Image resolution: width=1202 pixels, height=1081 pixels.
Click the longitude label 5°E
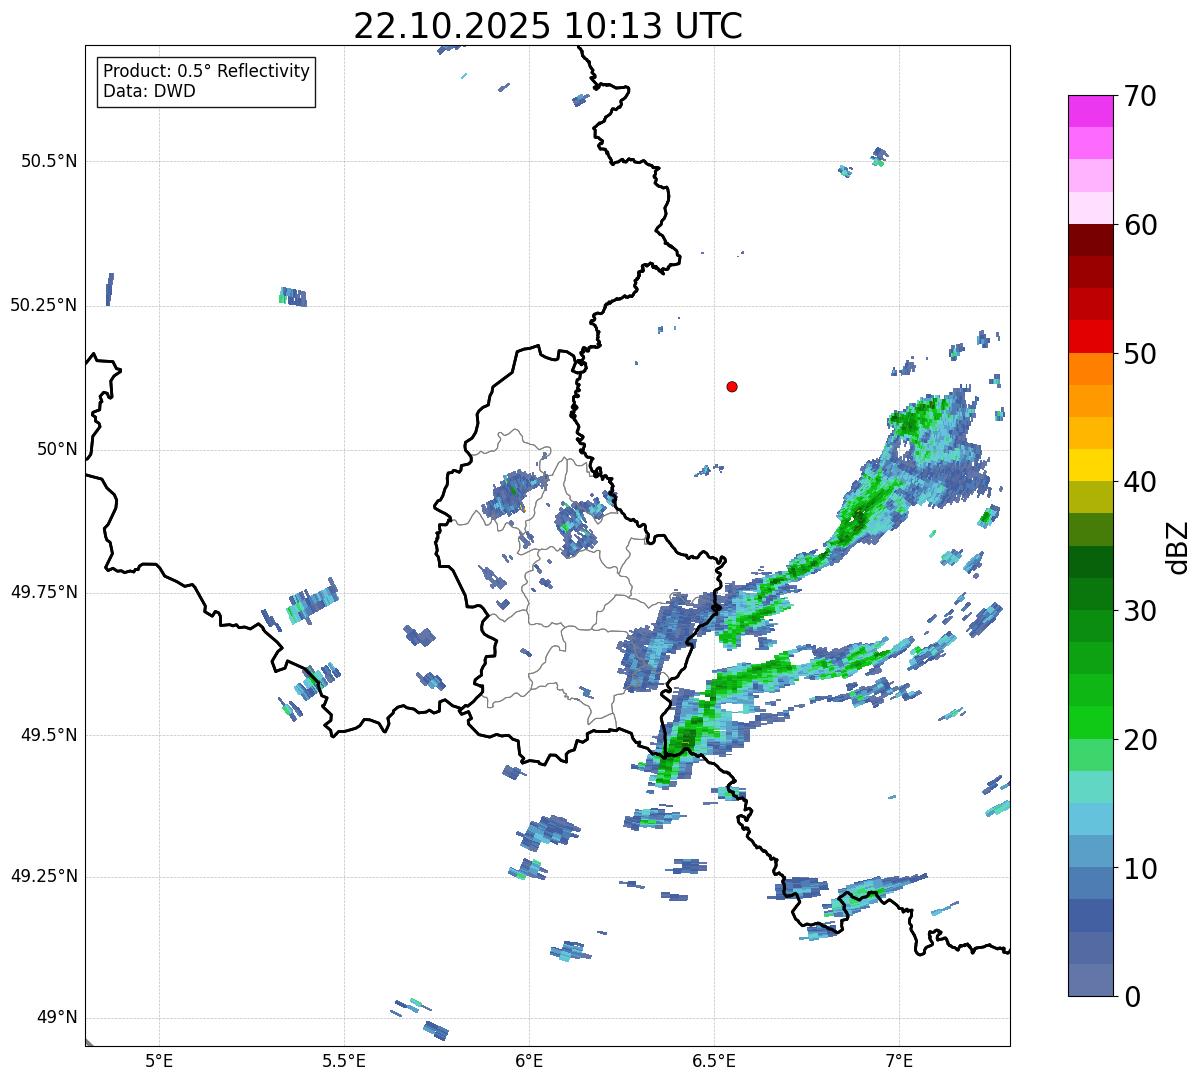point(159,1061)
